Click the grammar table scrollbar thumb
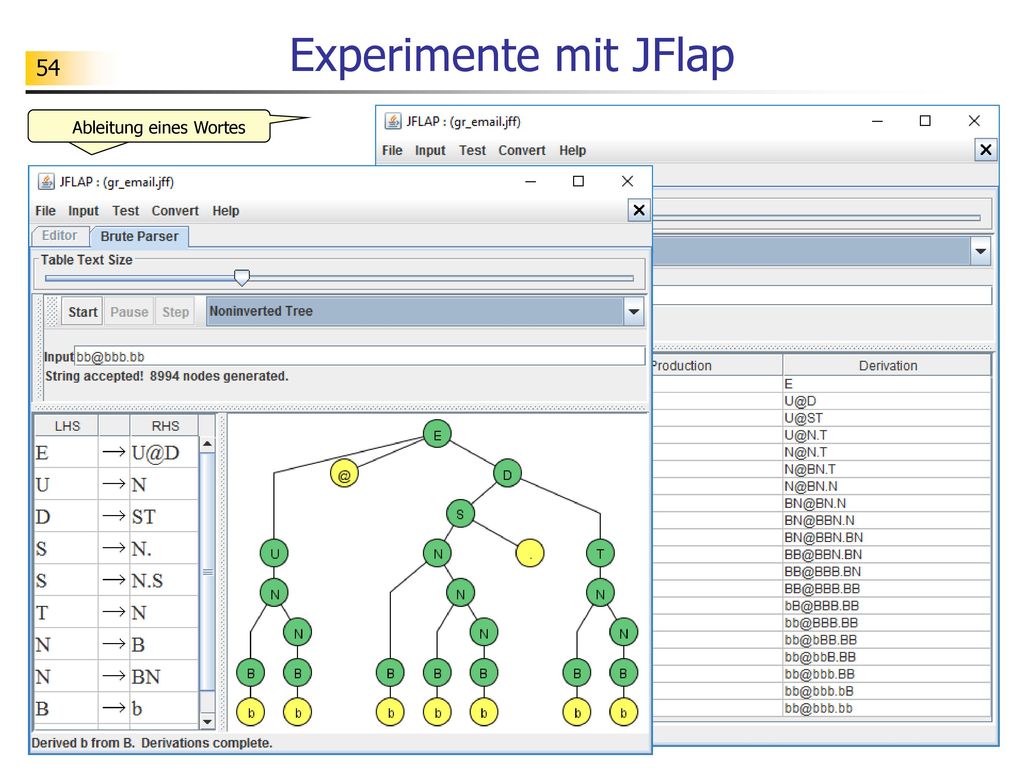Screen dimensions: 1024x768 click(x=207, y=571)
